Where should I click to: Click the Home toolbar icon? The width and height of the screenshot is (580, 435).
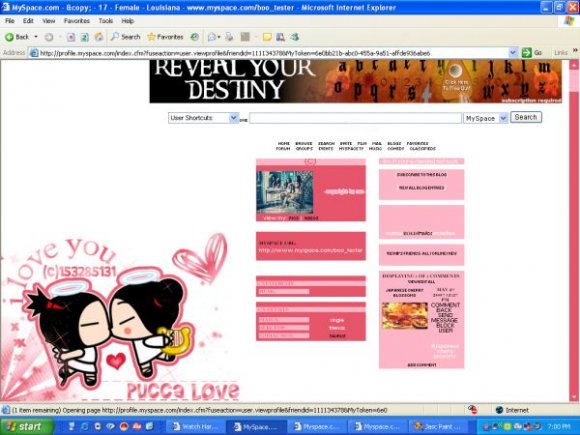click(99, 37)
